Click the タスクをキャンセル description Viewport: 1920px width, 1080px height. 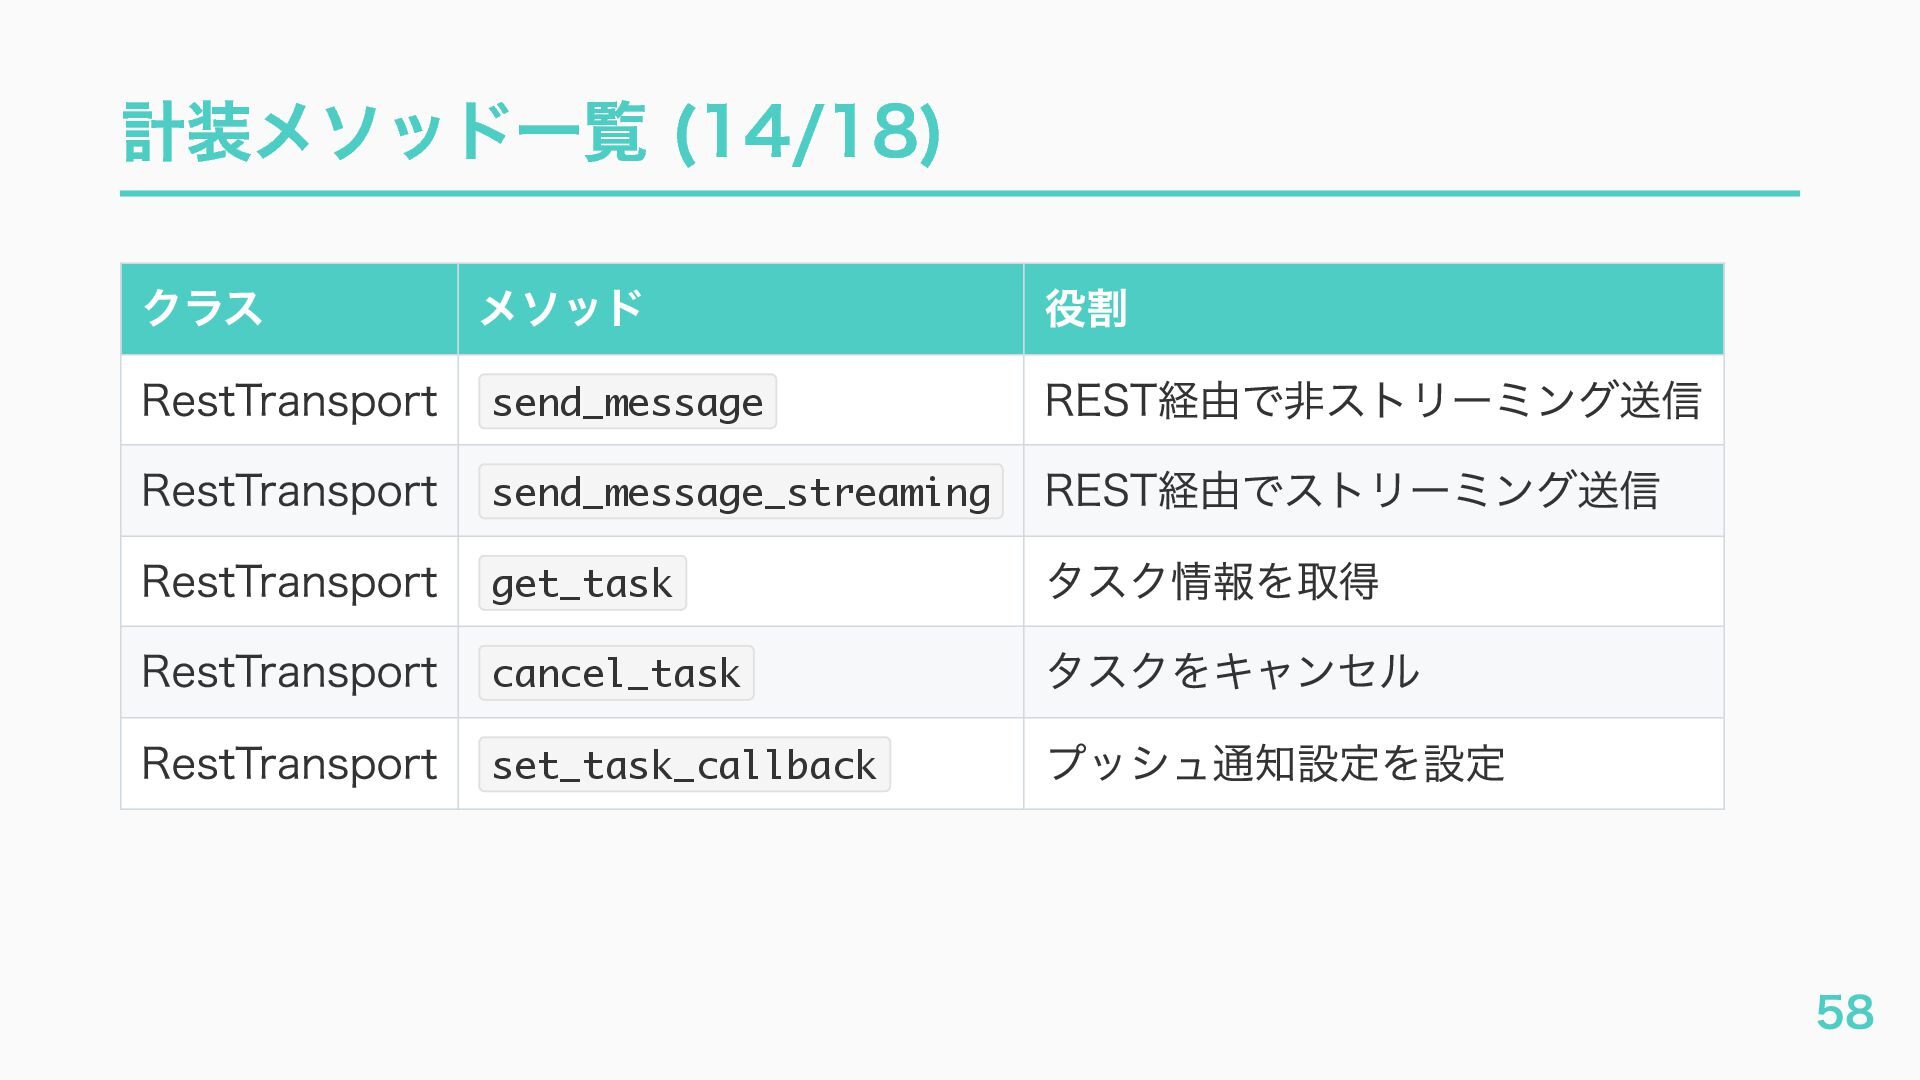point(1231,672)
